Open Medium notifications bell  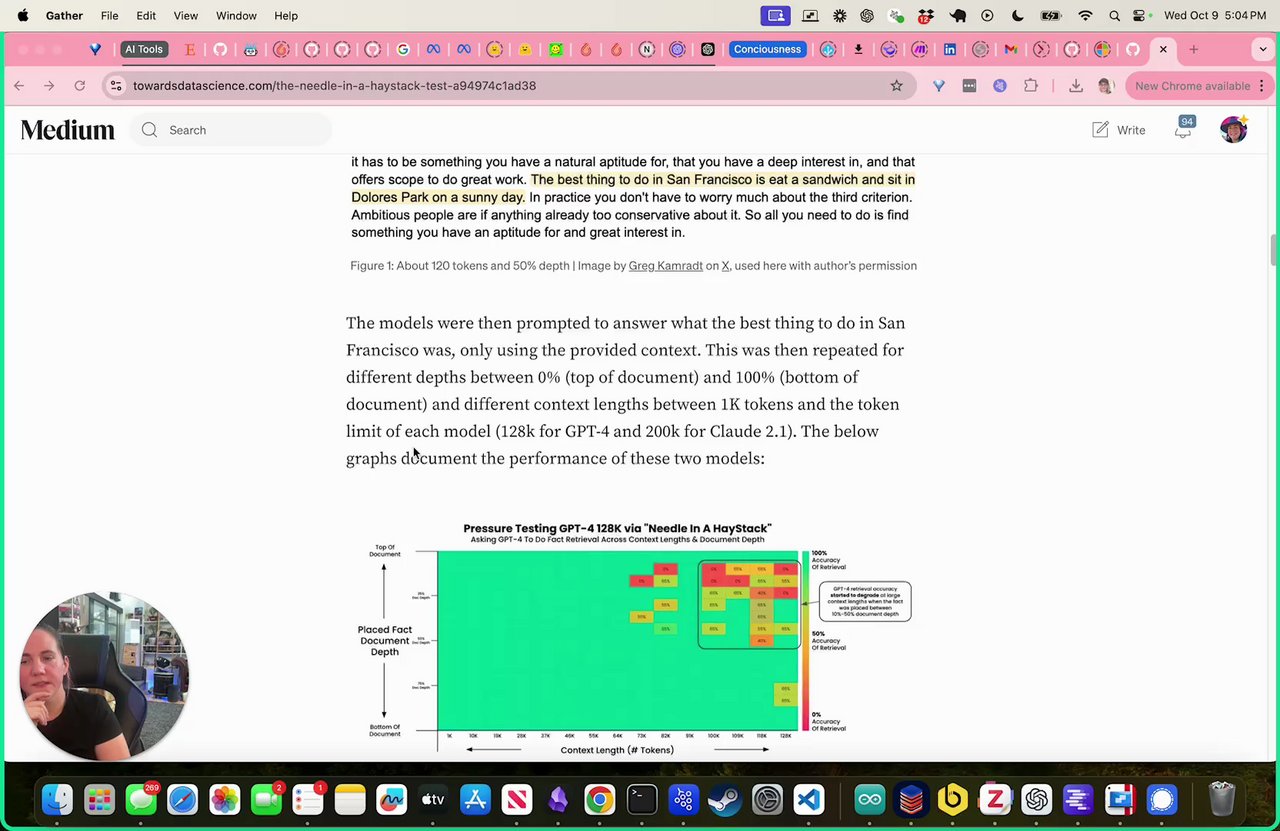click(x=1183, y=130)
